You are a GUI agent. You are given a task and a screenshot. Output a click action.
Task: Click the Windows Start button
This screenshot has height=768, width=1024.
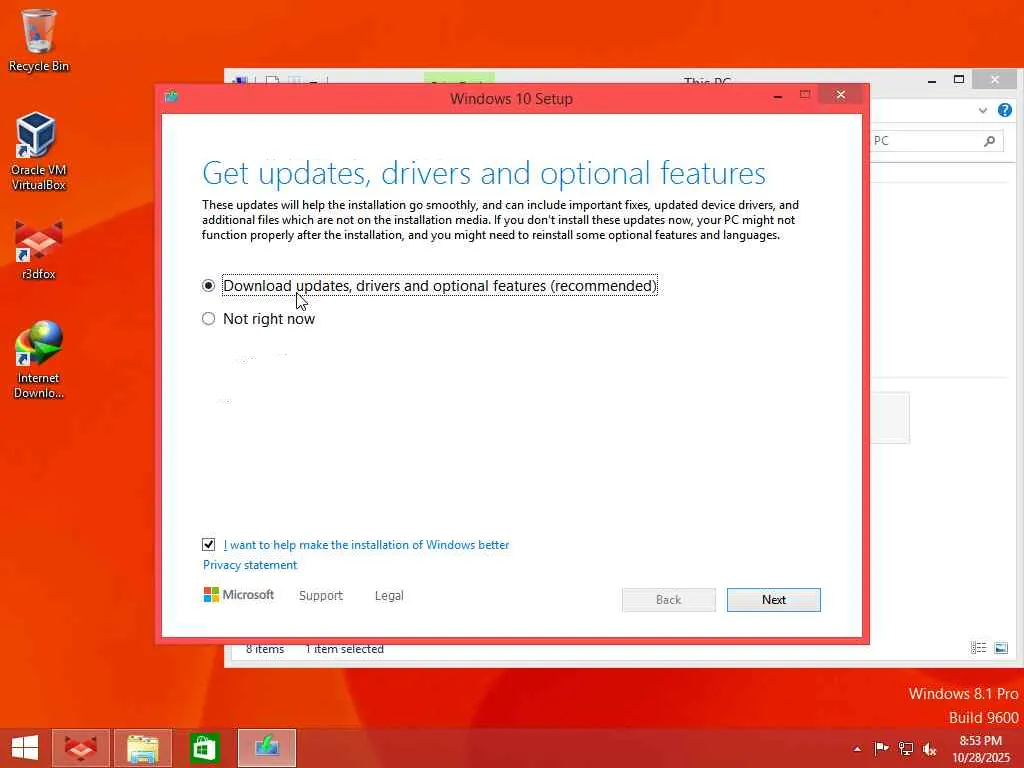click(x=25, y=748)
